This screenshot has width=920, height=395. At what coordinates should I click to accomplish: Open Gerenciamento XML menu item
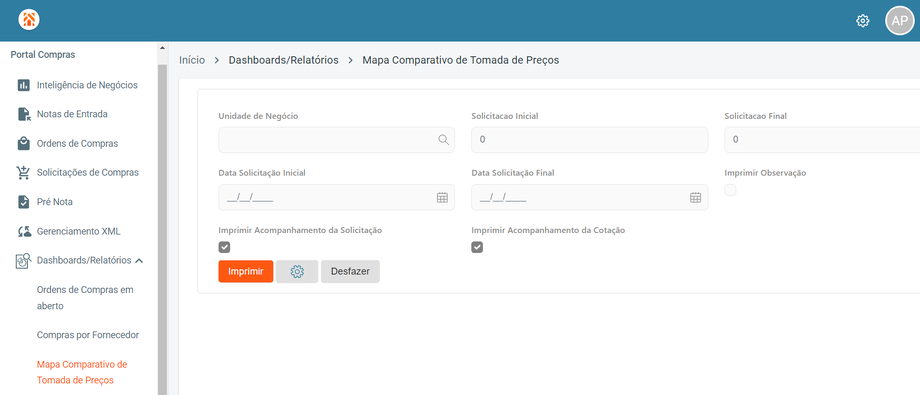(79, 231)
